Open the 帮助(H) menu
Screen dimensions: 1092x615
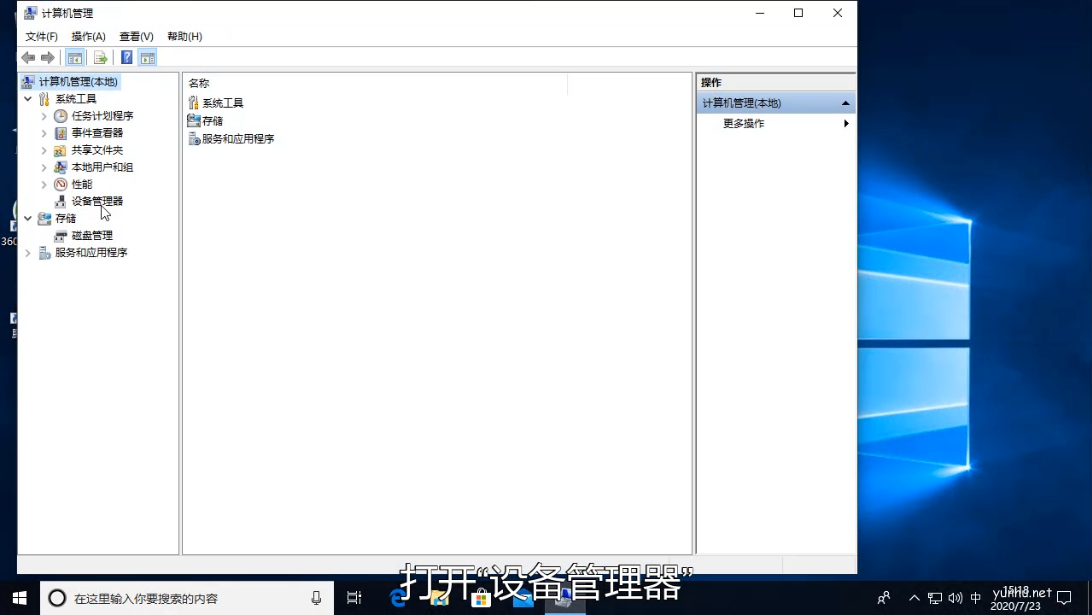coord(185,36)
